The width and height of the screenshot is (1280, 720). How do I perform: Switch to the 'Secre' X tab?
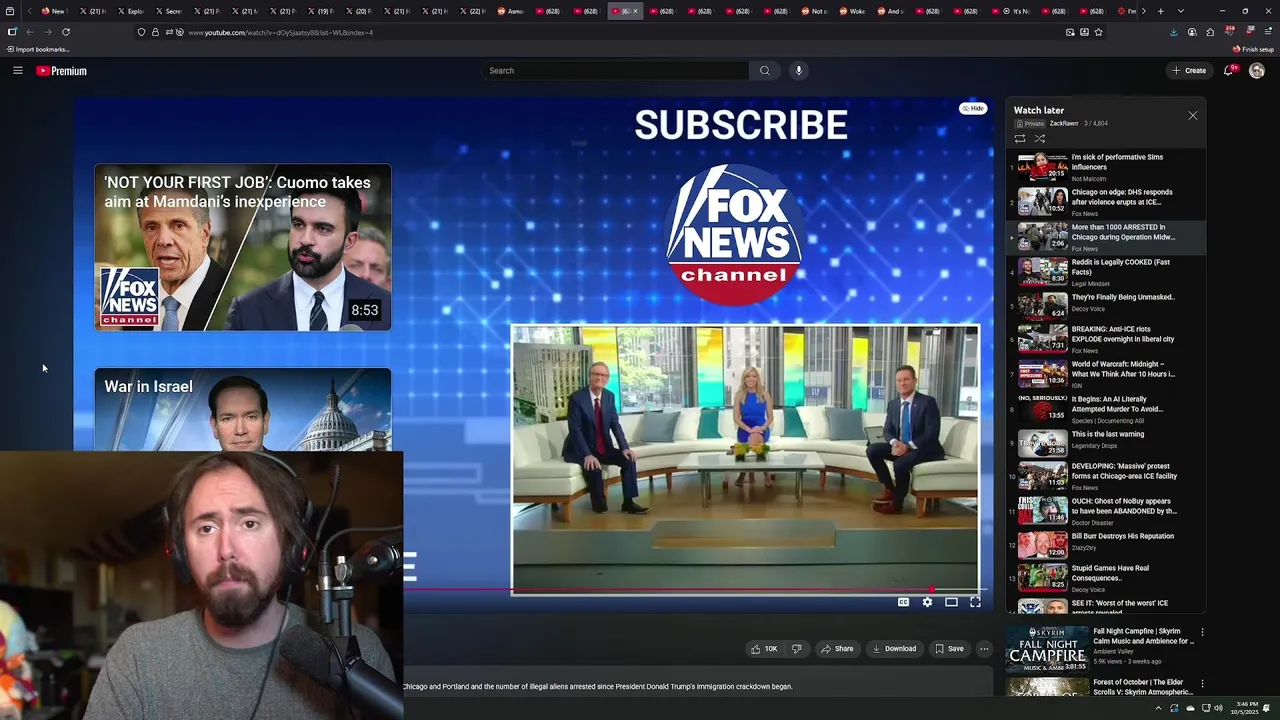pyautogui.click(x=168, y=11)
